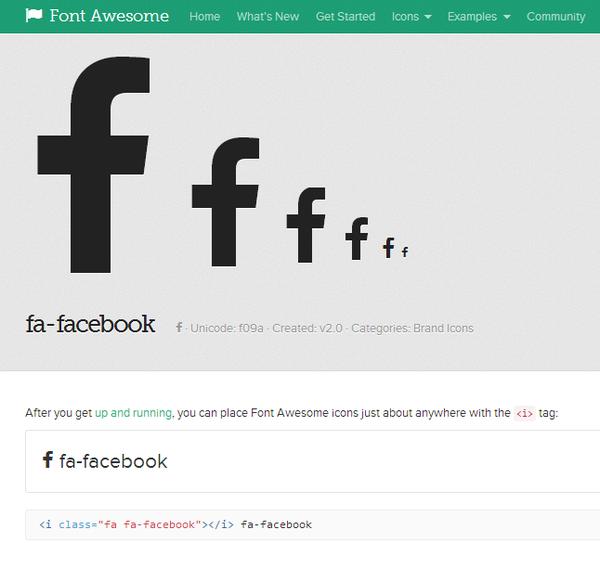Image resolution: width=600 pixels, height=569 pixels.
Task: Click the fourth Facebook f icon preview
Action: click(x=357, y=239)
